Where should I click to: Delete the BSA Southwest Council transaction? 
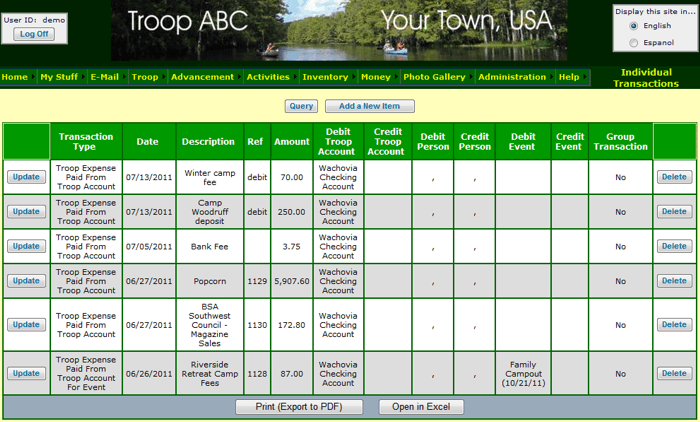pos(674,325)
